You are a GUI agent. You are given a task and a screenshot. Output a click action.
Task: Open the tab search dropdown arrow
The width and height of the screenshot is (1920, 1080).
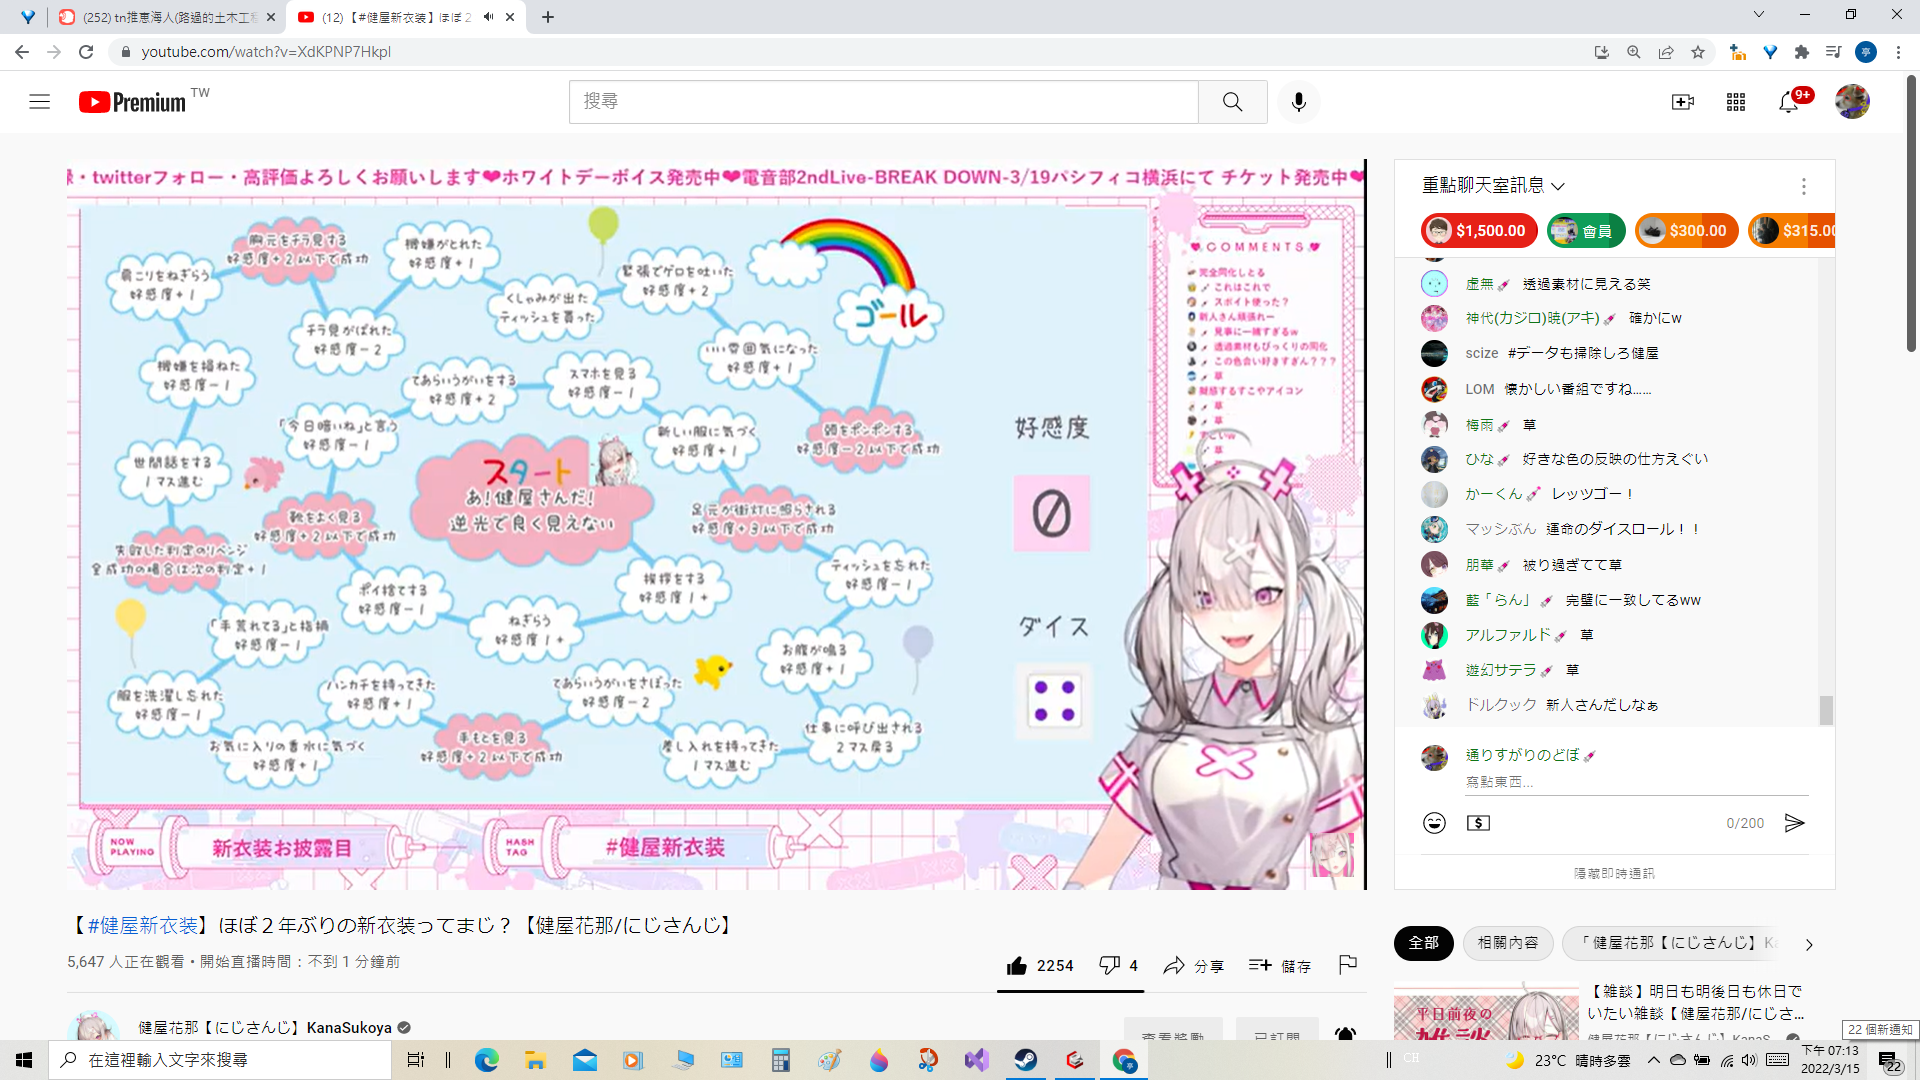tap(1758, 14)
